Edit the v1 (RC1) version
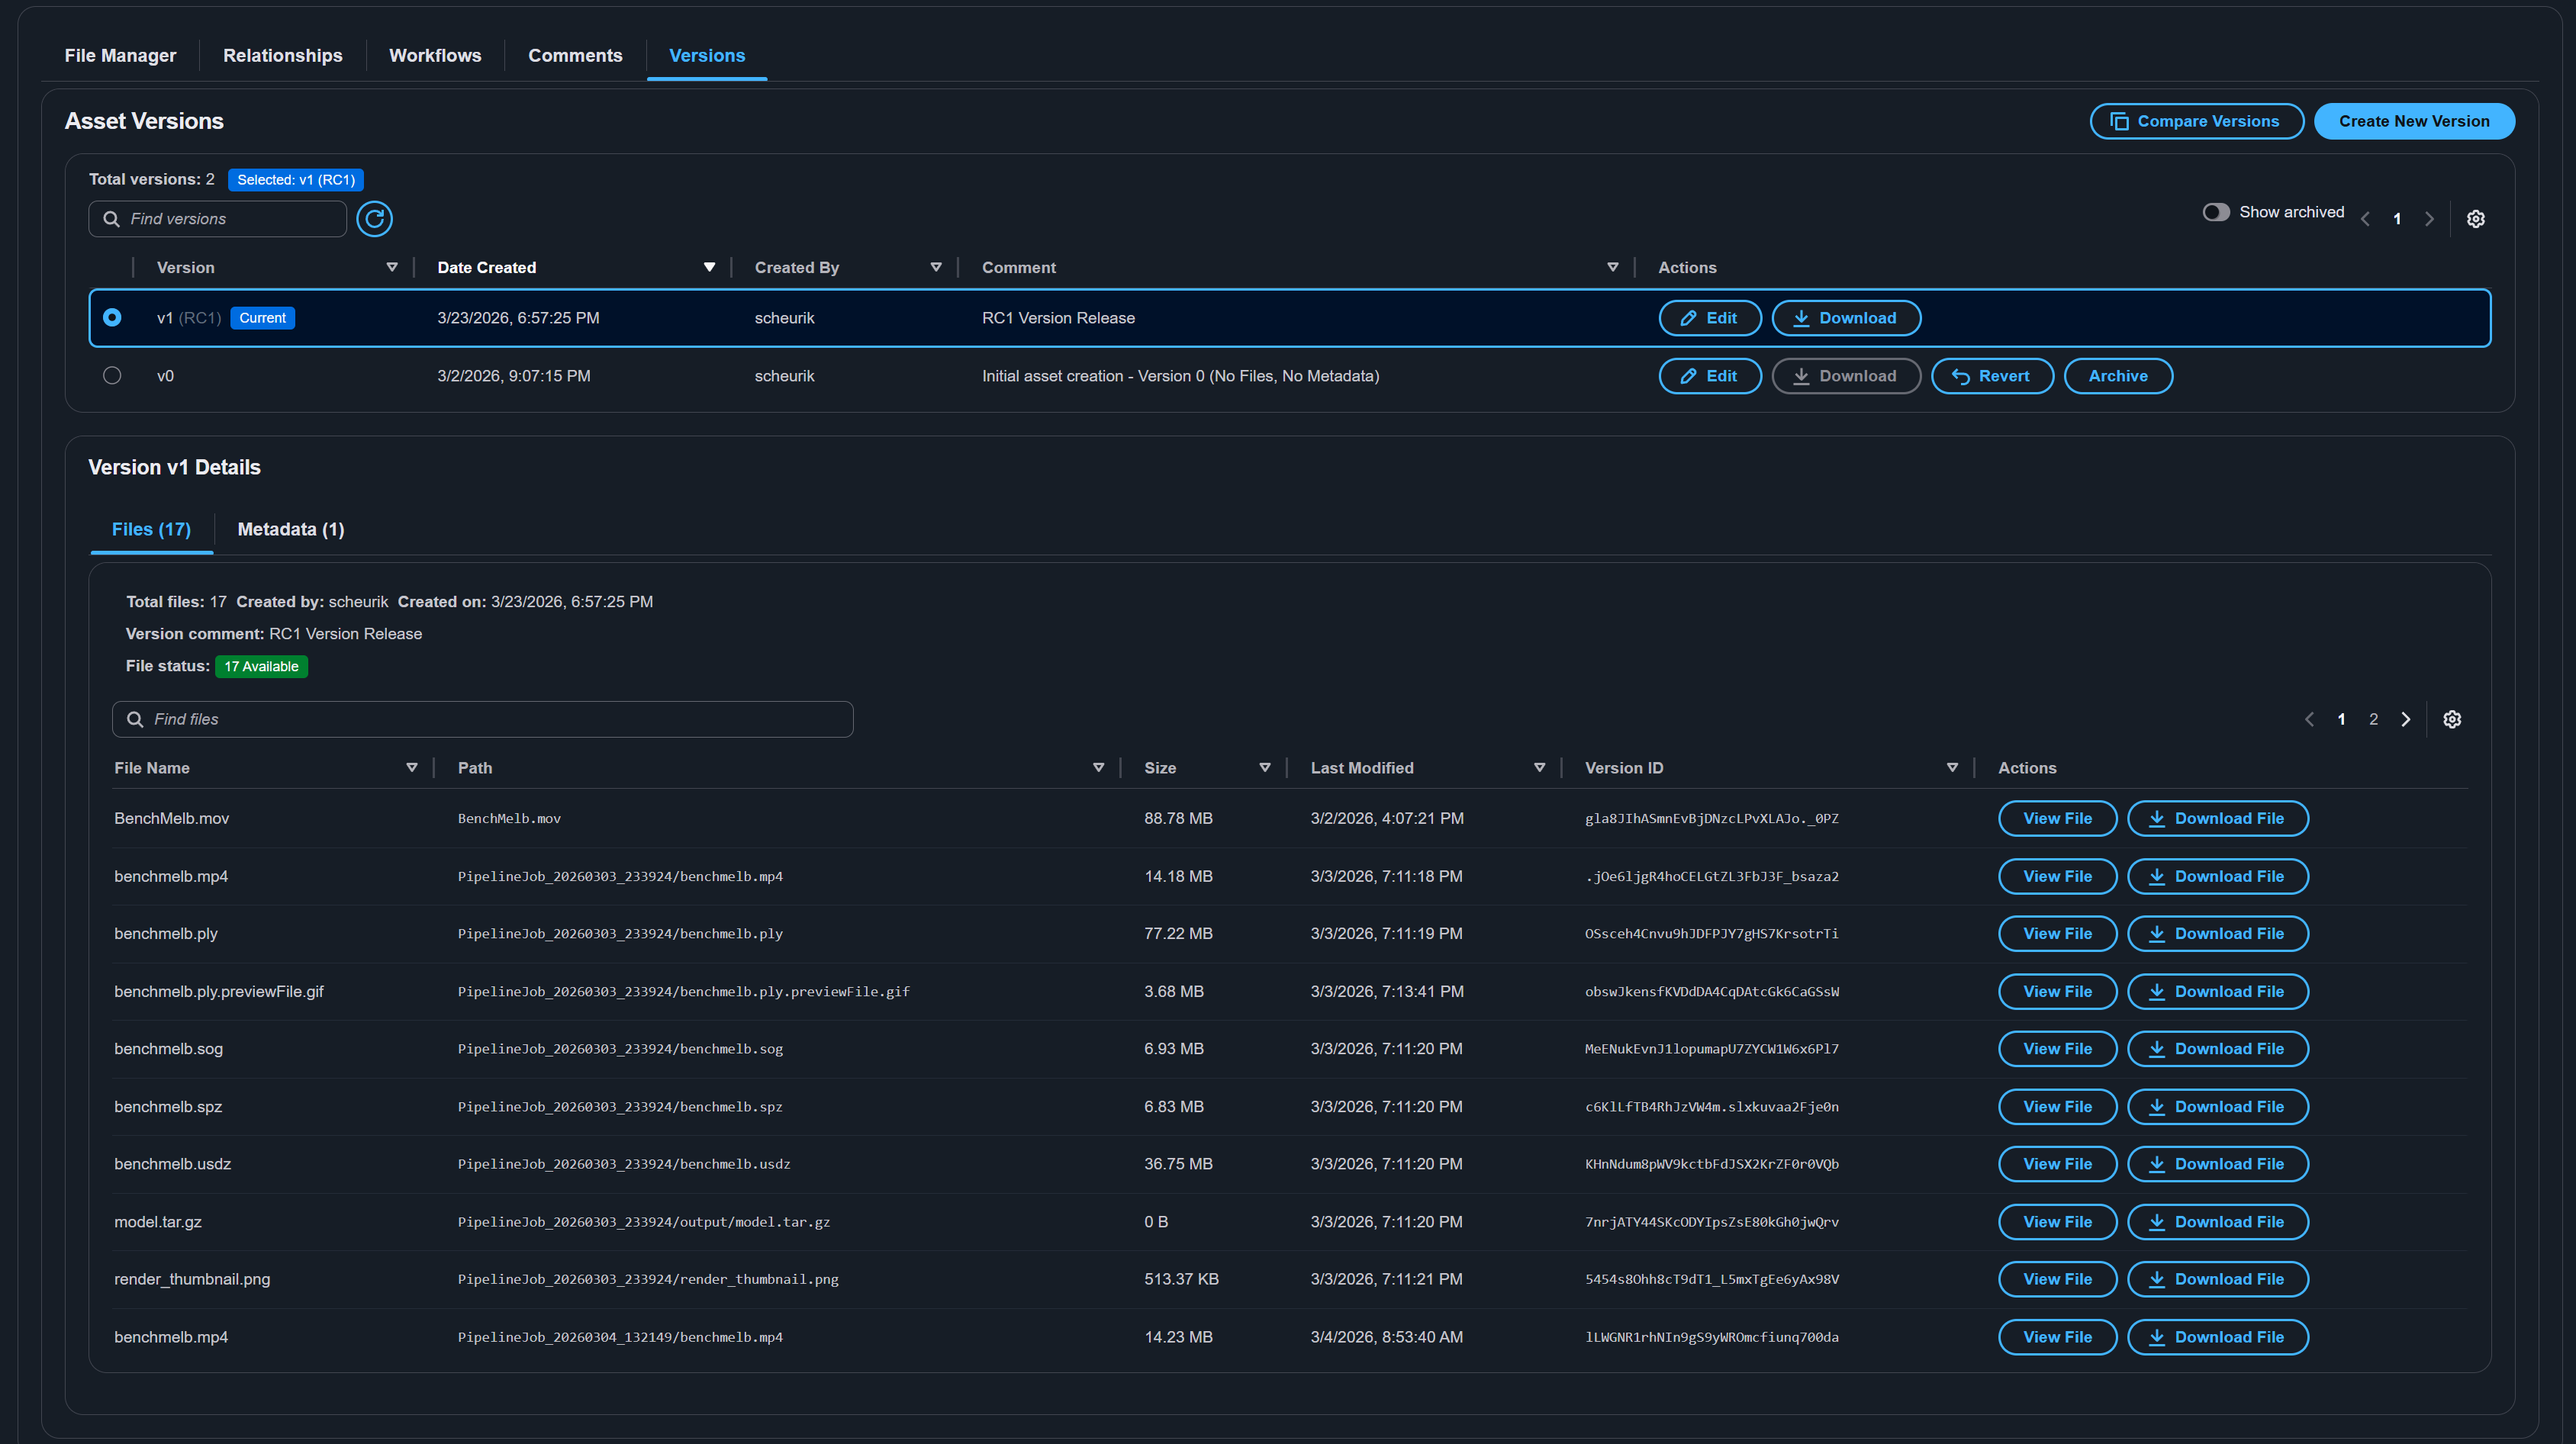 tap(1709, 318)
